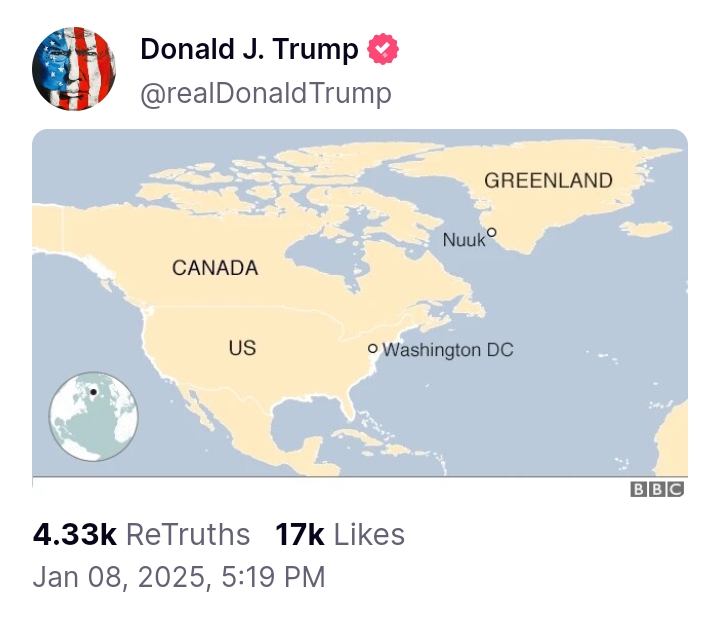703x628 pixels.
Task: Open the attached map image
Action: pos(360,303)
